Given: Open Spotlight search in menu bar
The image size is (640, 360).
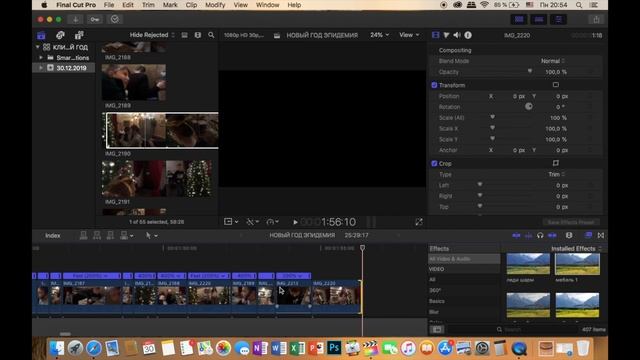Looking at the screenshot, I should [579, 5].
